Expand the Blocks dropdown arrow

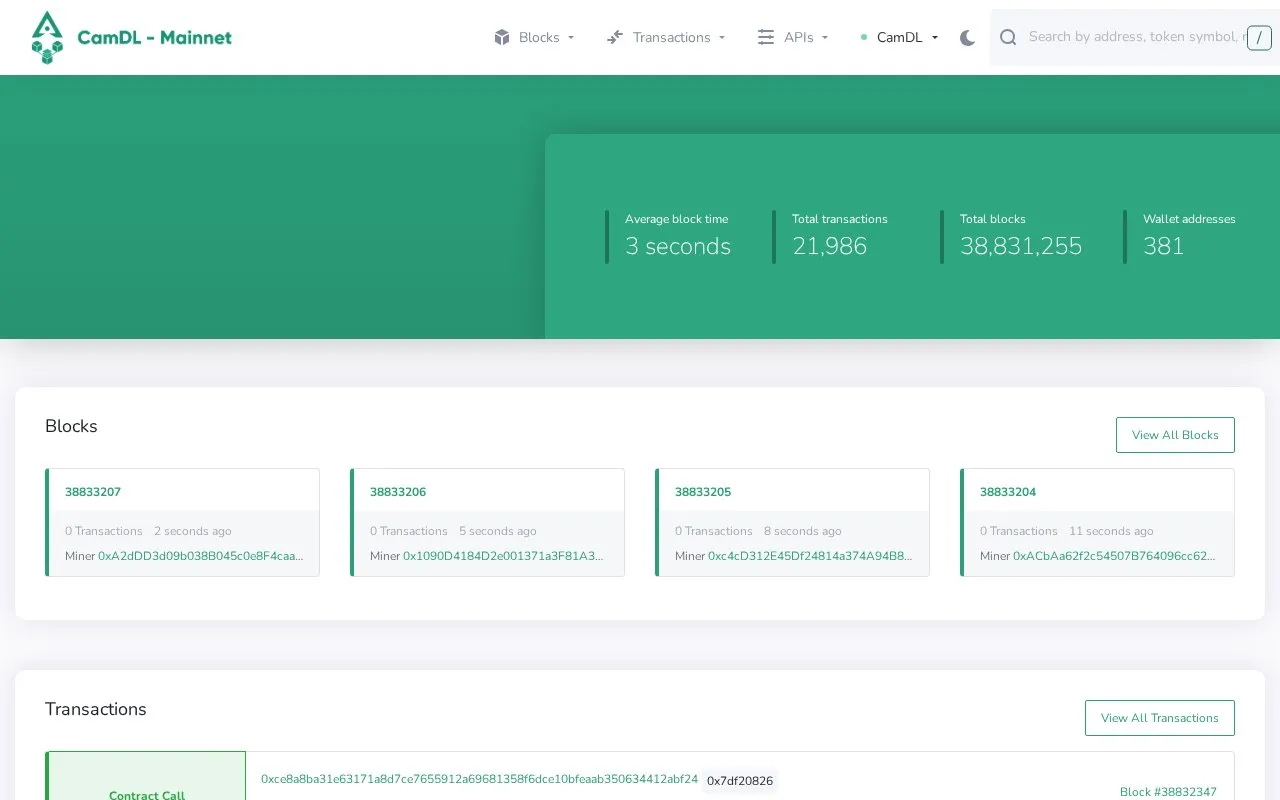pos(571,38)
